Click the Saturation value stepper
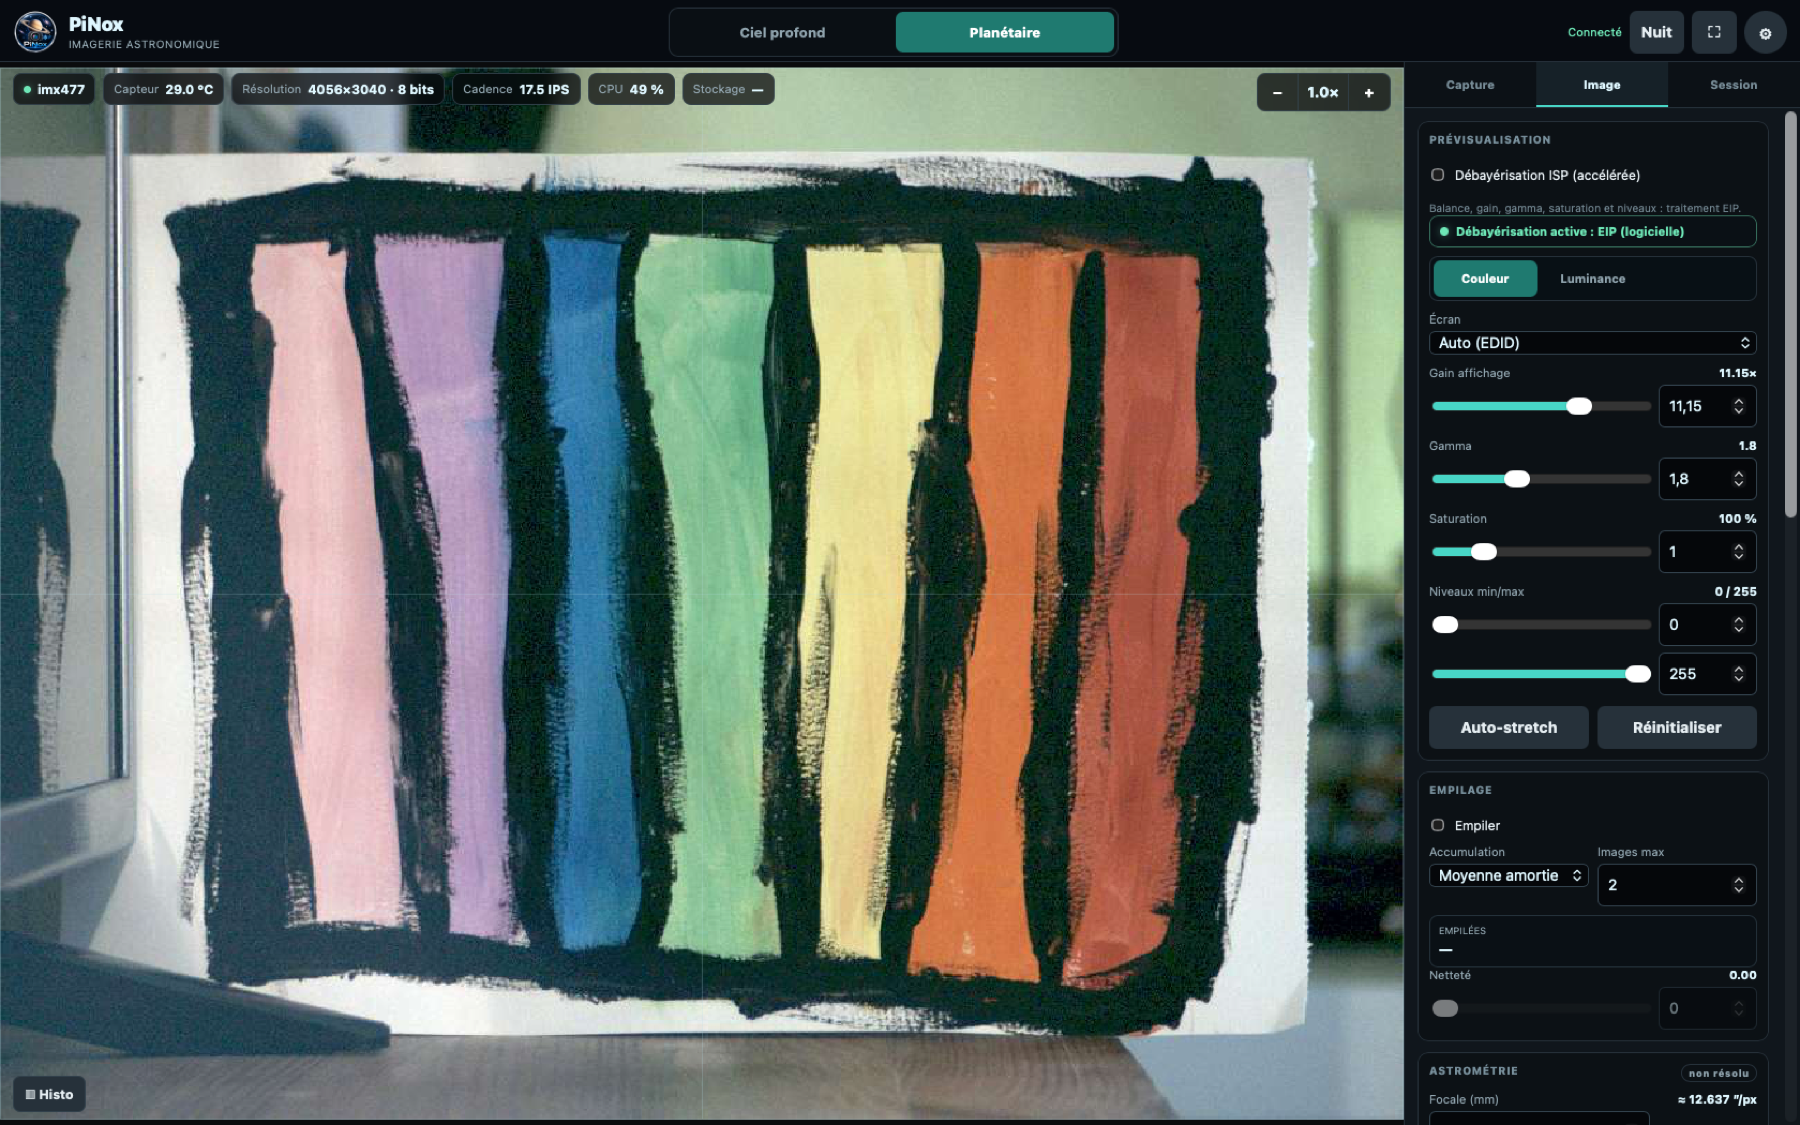Screen dimensions: 1800x1125 pos(1738,552)
